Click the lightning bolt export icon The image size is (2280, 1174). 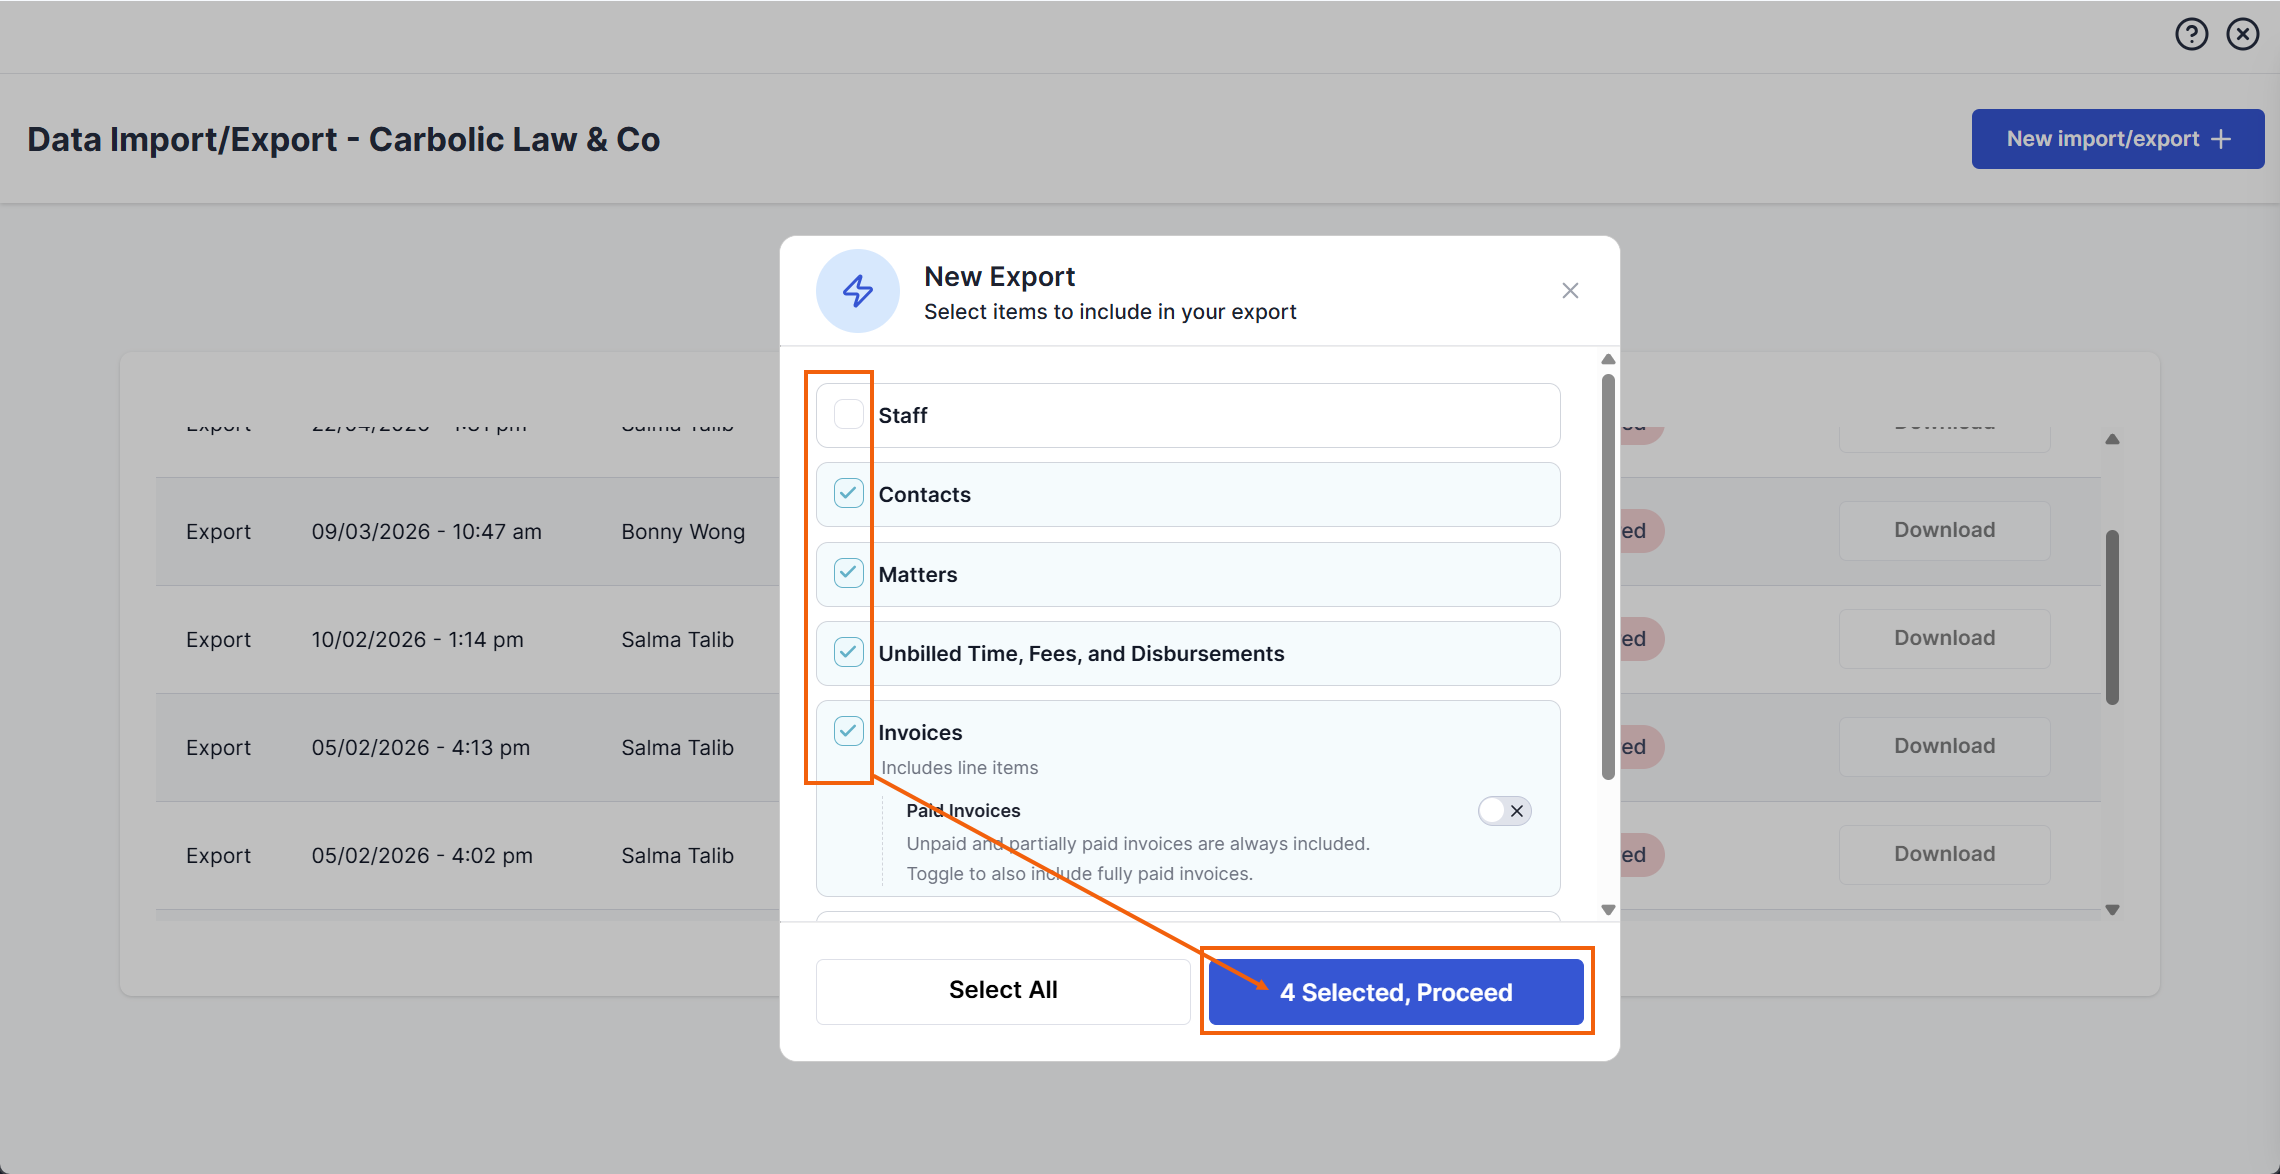click(x=858, y=291)
